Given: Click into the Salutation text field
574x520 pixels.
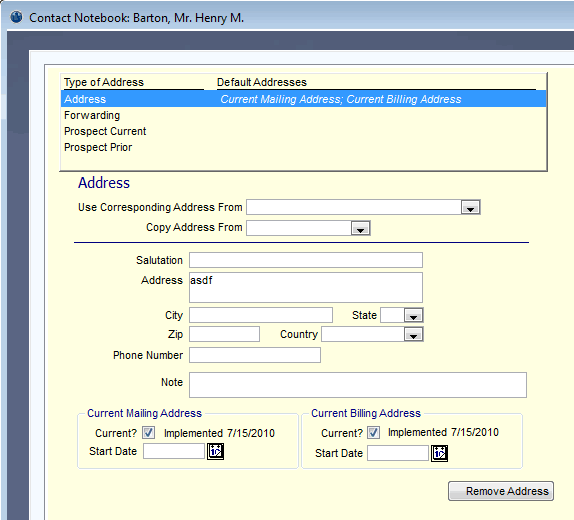Looking at the screenshot, I should 306,260.
